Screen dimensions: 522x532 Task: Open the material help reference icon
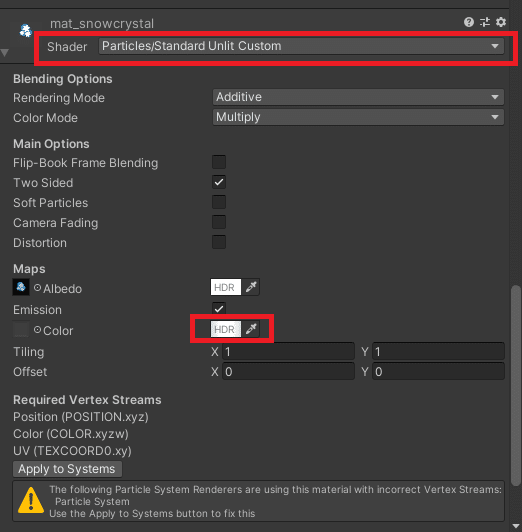[469, 22]
